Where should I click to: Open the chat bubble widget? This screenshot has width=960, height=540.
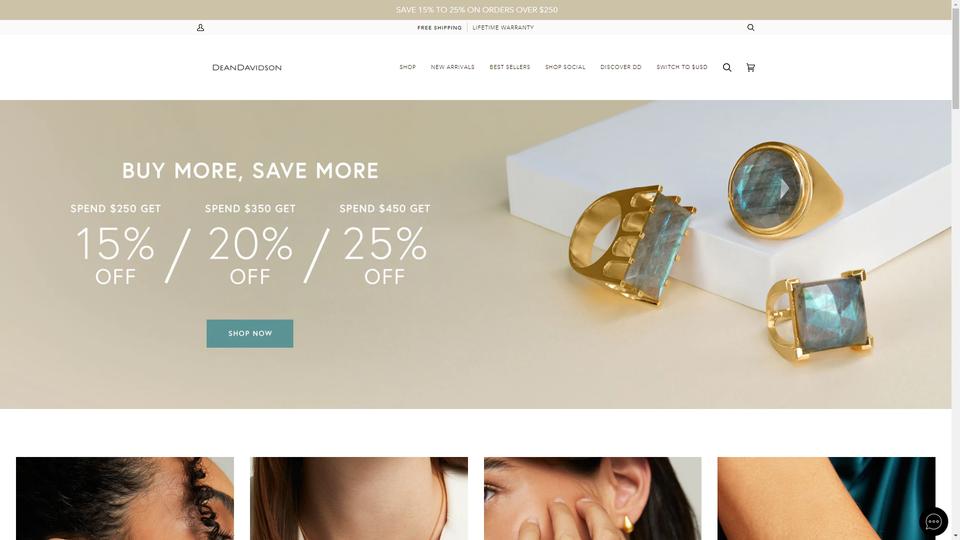[x=933, y=522]
